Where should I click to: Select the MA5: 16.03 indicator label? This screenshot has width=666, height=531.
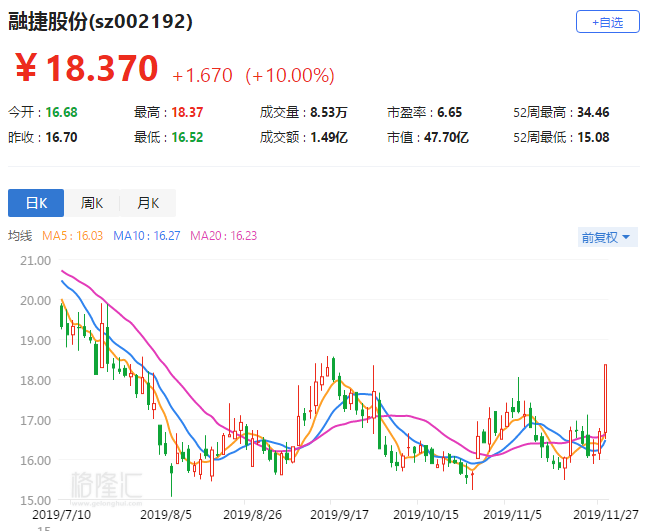coord(73,236)
